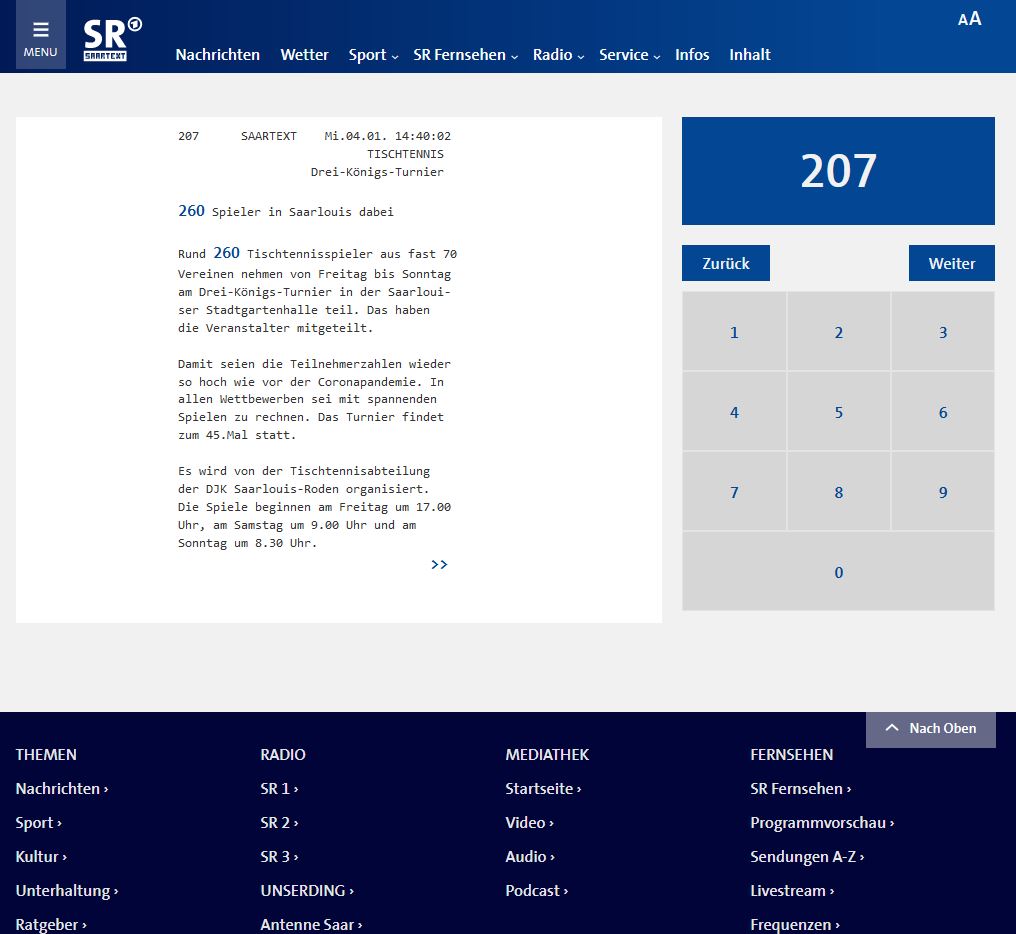Change font size with AA icon

coord(969,19)
